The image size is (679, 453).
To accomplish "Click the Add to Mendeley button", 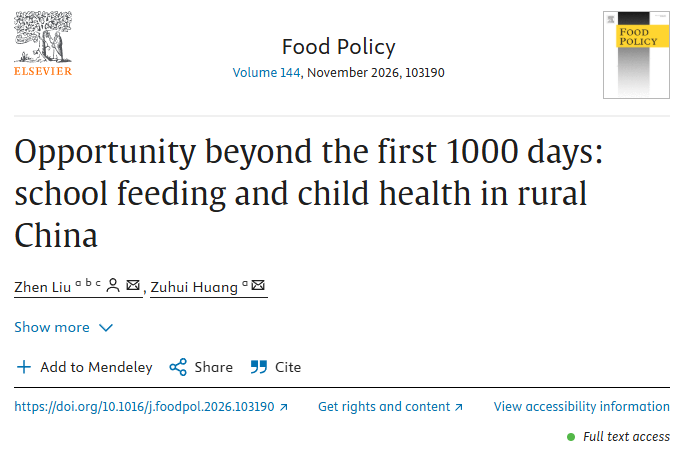I will [84, 367].
